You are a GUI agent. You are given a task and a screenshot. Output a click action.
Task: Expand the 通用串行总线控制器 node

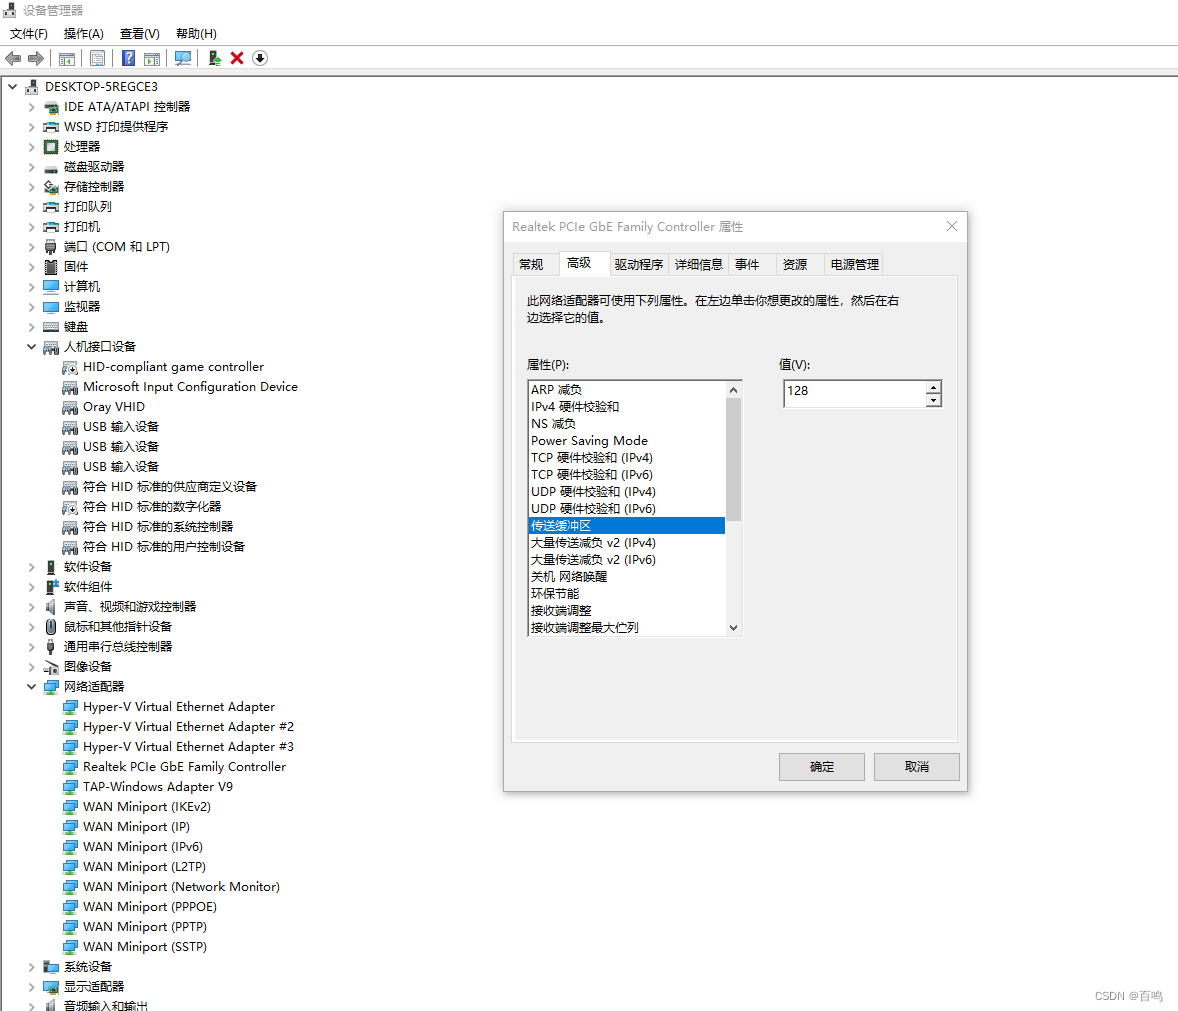point(32,647)
